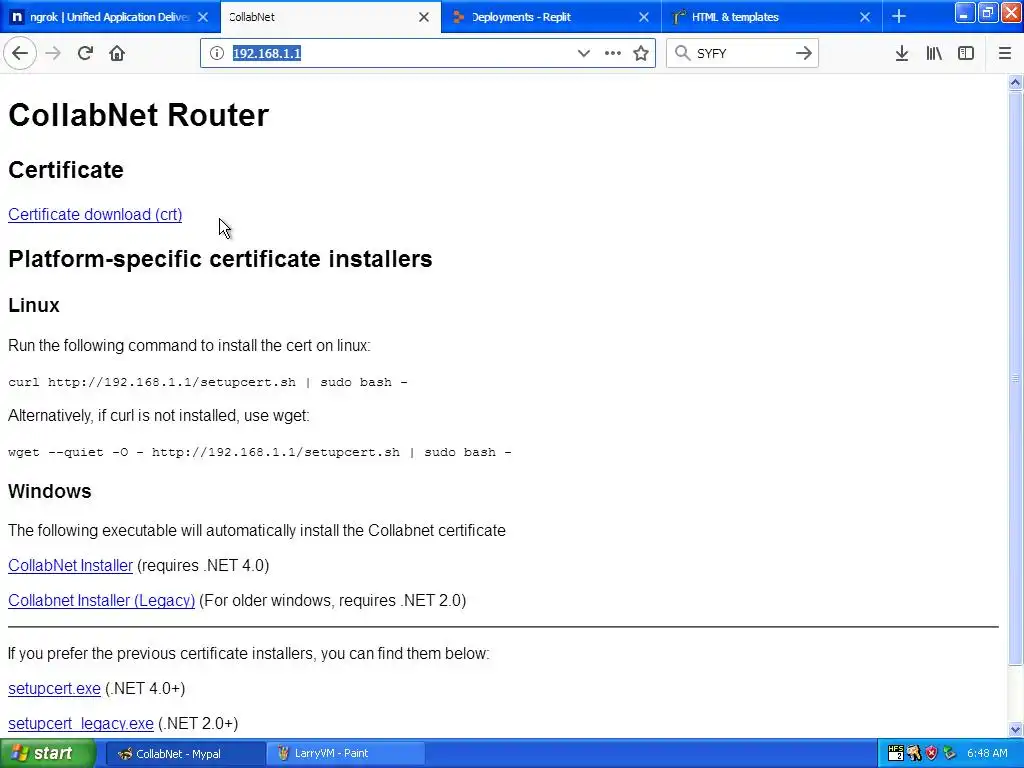Close the CollabNet tab
Screen dimensions: 1024x768
pos(424,17)
